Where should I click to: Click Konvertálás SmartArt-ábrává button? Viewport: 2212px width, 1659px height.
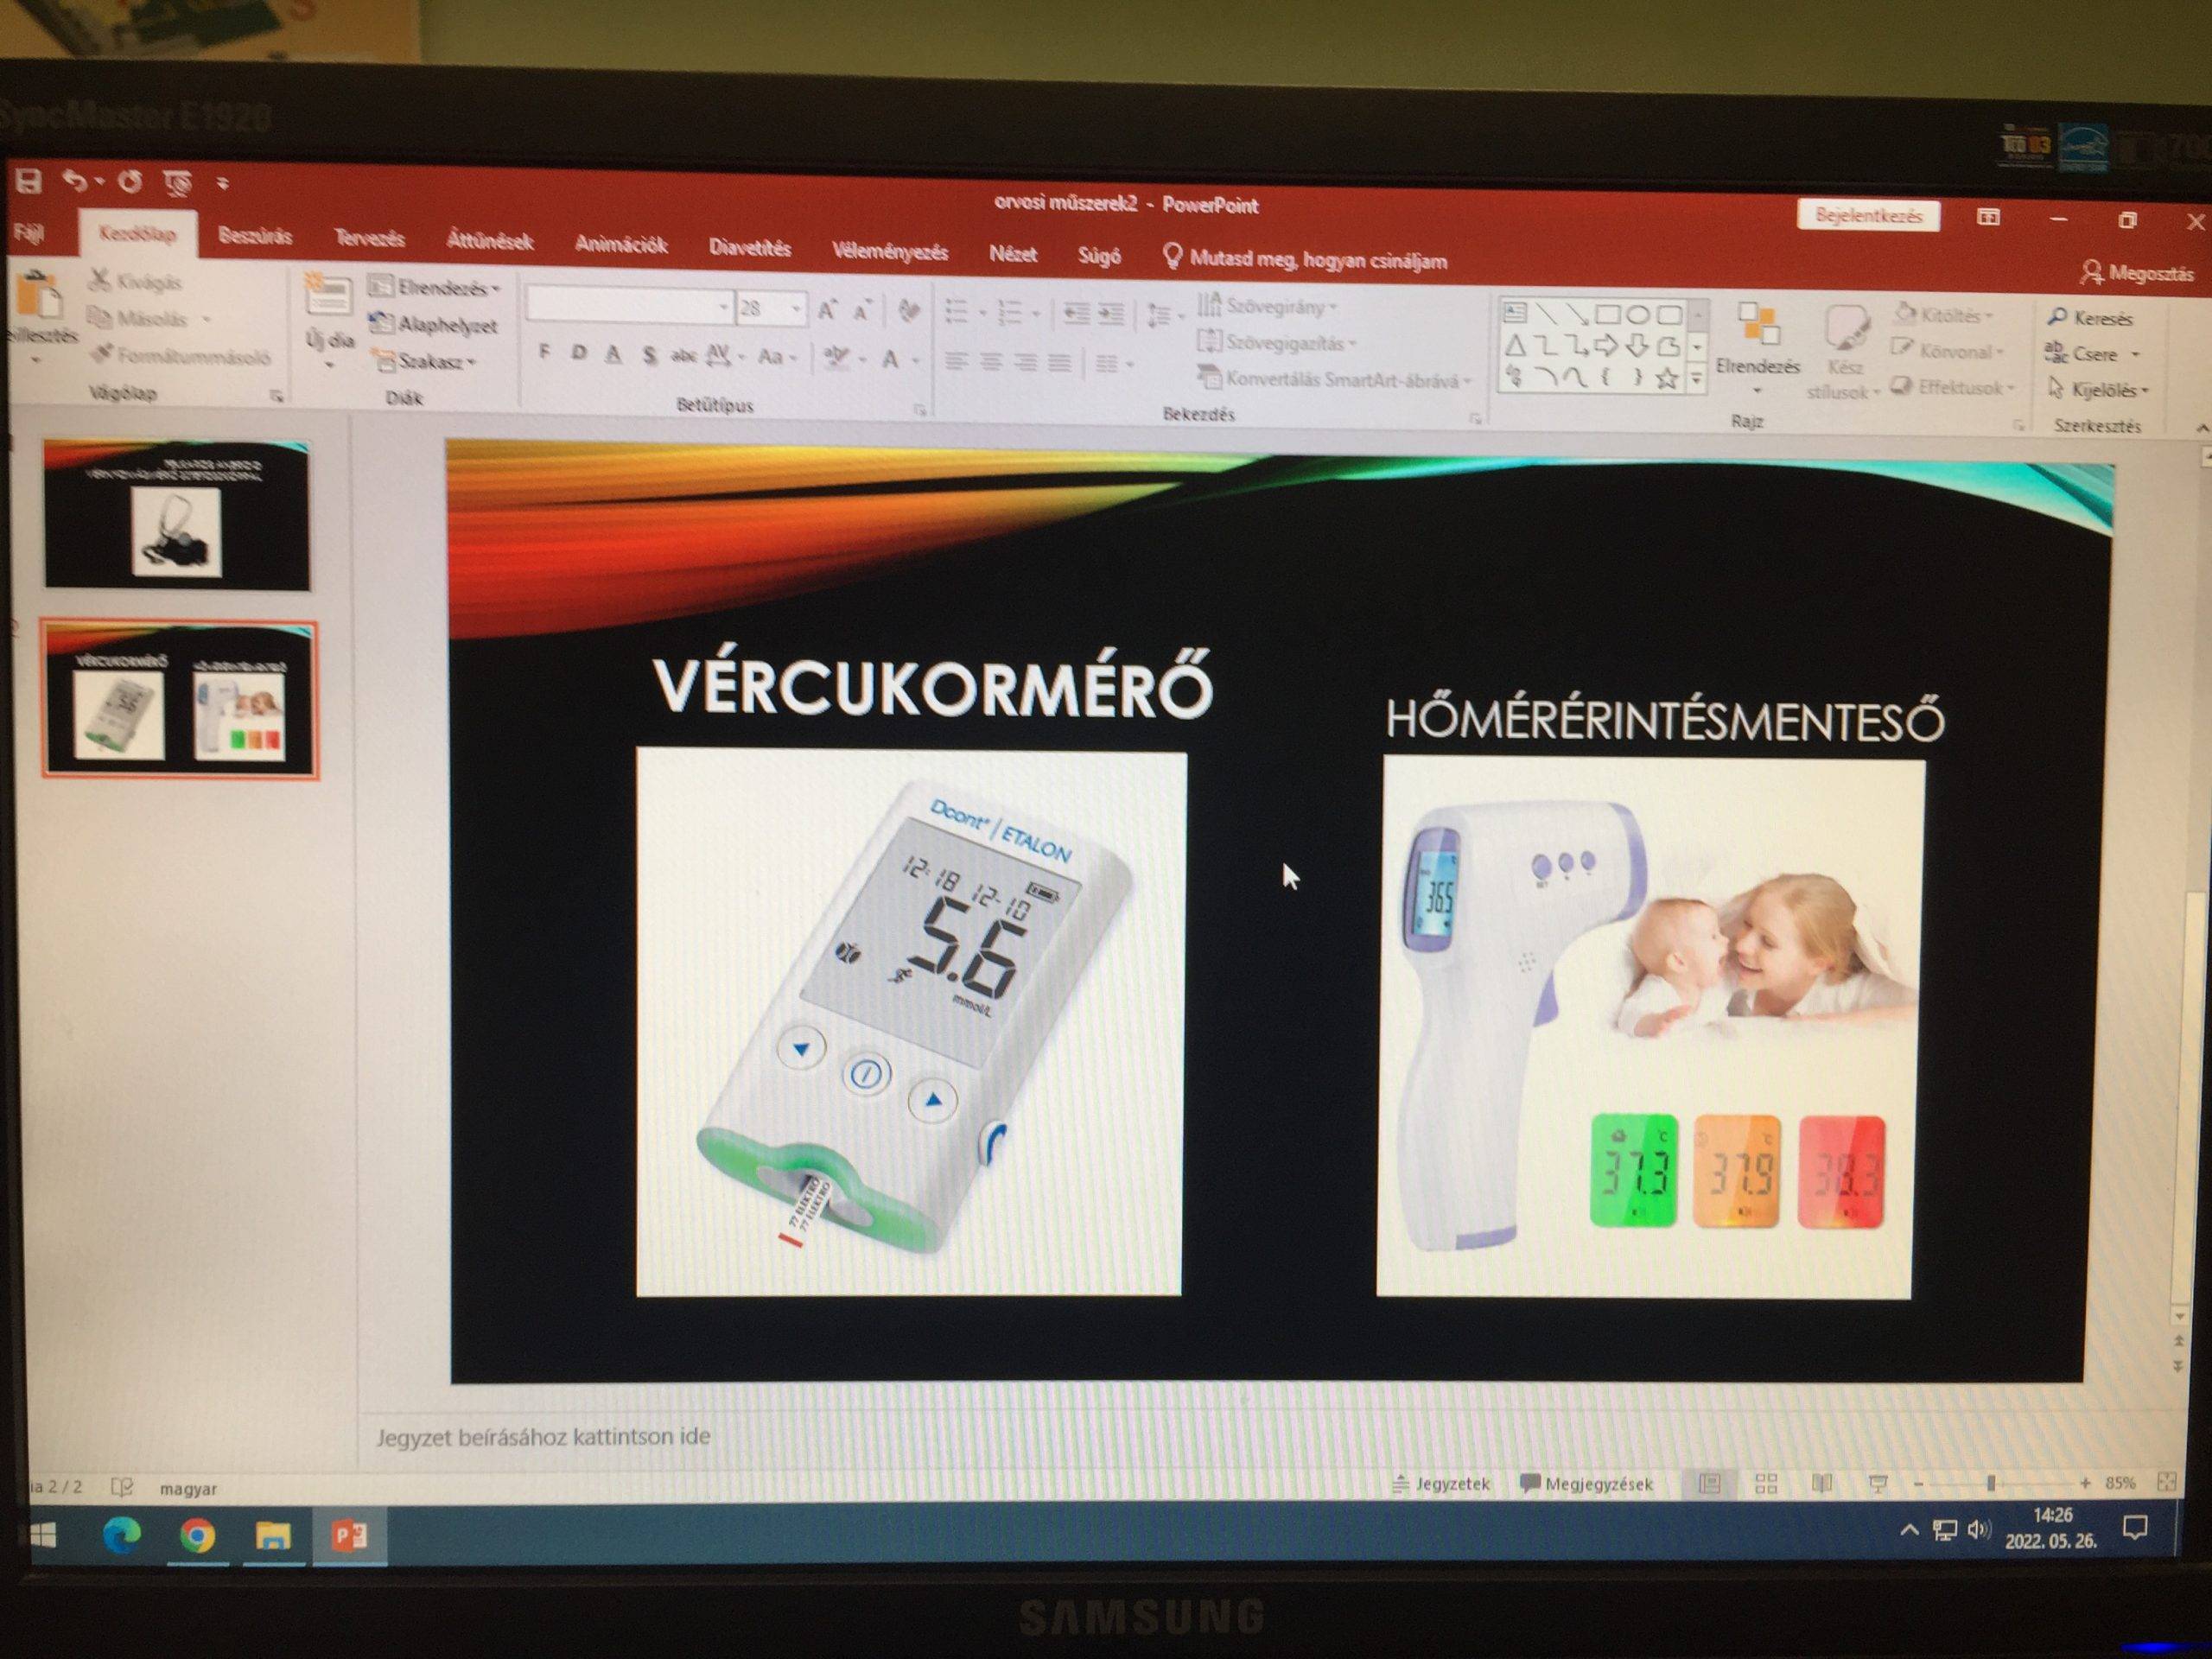(1336, 379)
